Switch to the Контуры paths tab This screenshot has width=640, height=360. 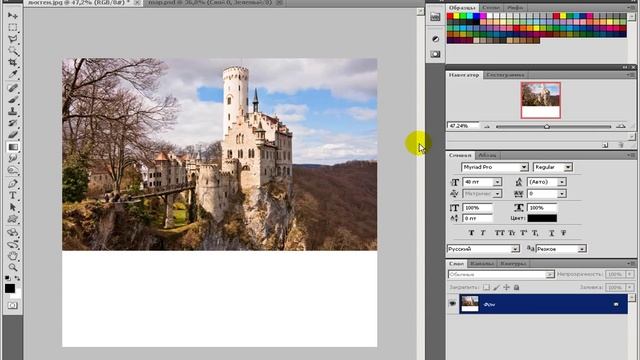tap(513, 264)
